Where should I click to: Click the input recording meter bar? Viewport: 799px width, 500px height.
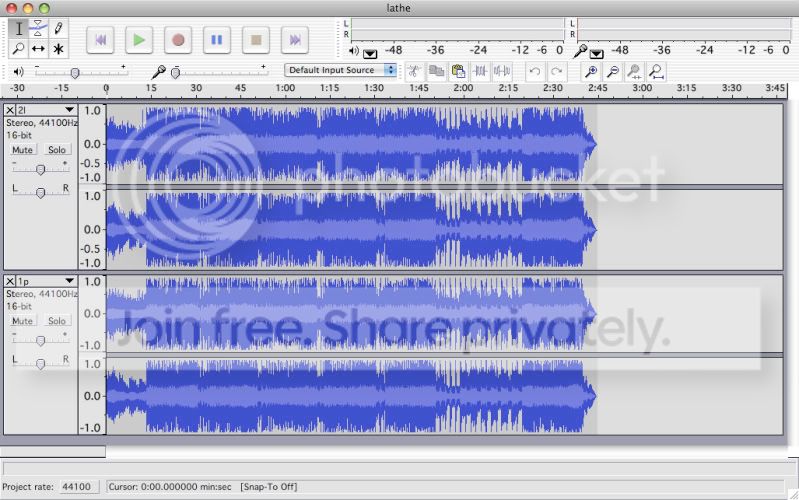(684, 30)
